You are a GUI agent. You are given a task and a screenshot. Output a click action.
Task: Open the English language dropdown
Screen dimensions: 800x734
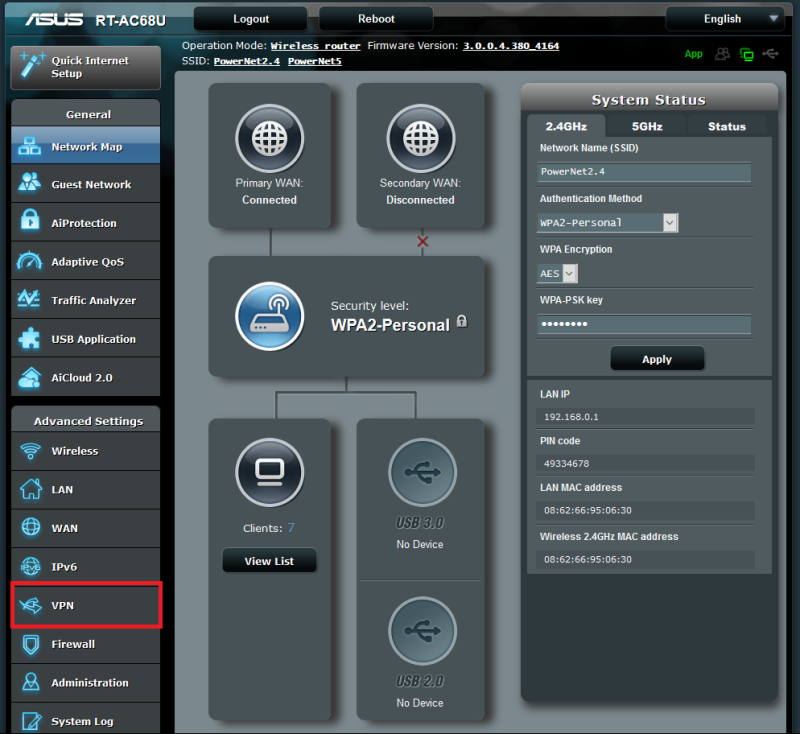(x=725, y=19)
